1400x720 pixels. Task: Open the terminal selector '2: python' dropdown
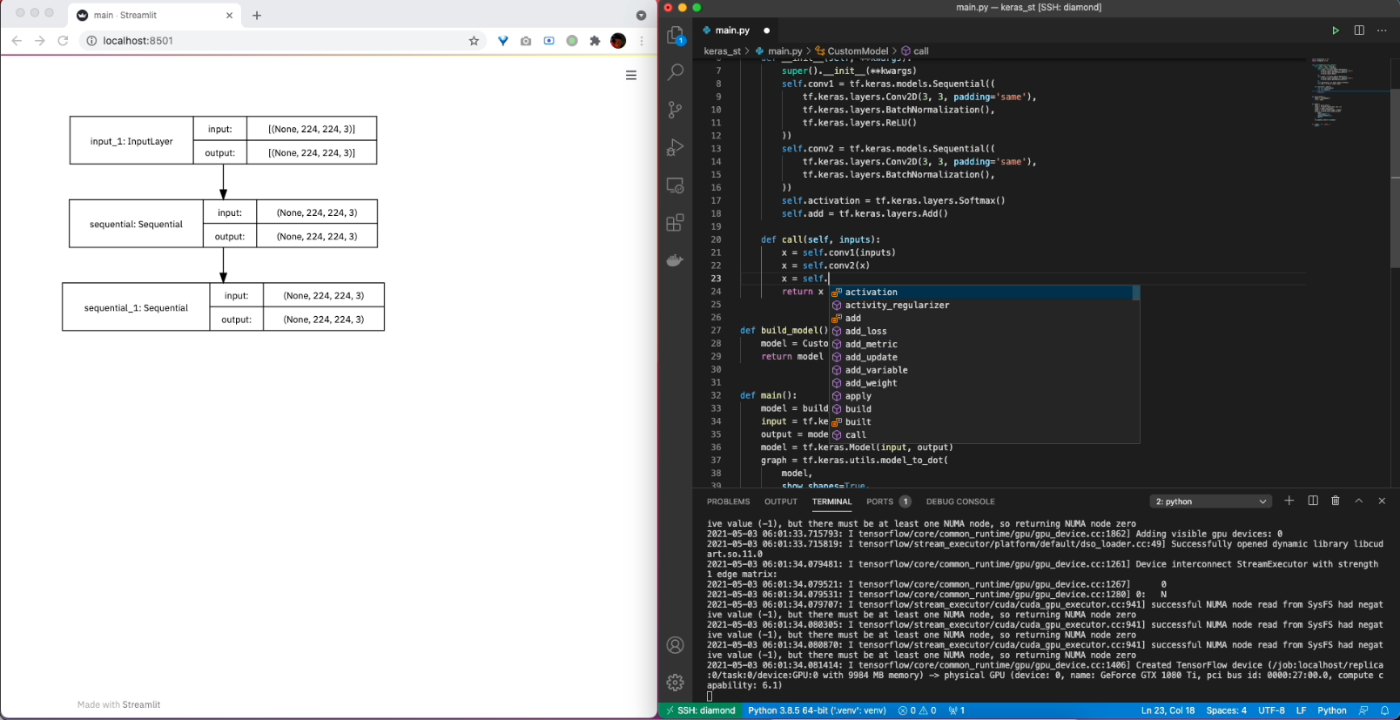(x=1211, y=501)
